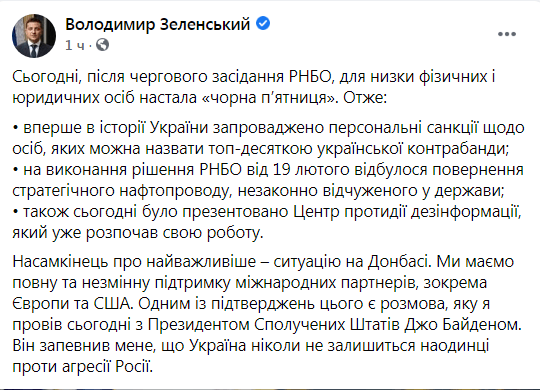Viewport: 540px width, 390px height.
Task: Click the closing words 'проти агресії Росії'
Action: [82, 367]
